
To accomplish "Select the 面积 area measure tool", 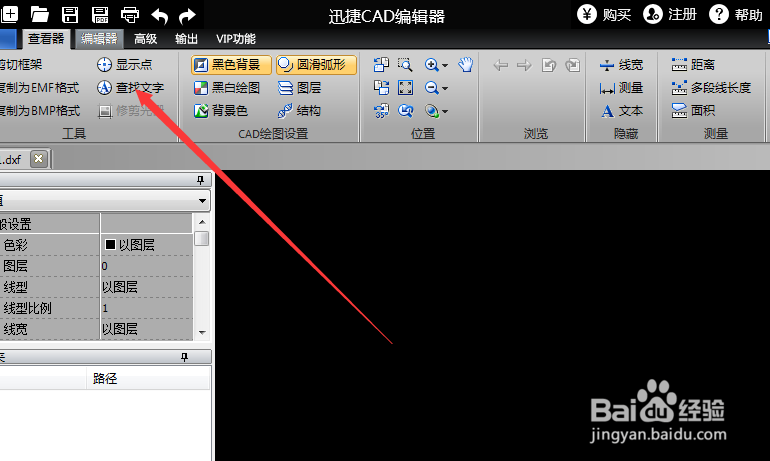I will [693, 110].
